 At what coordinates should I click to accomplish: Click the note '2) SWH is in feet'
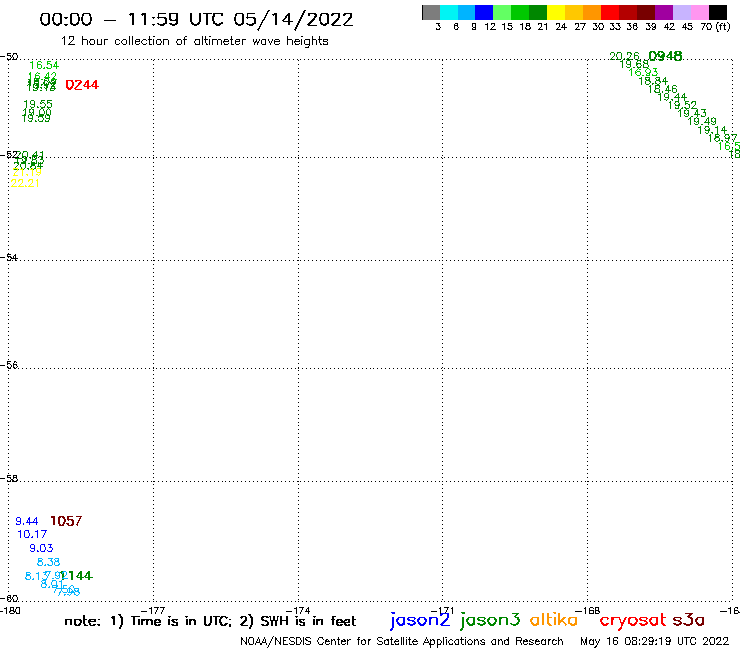[298, 621]
